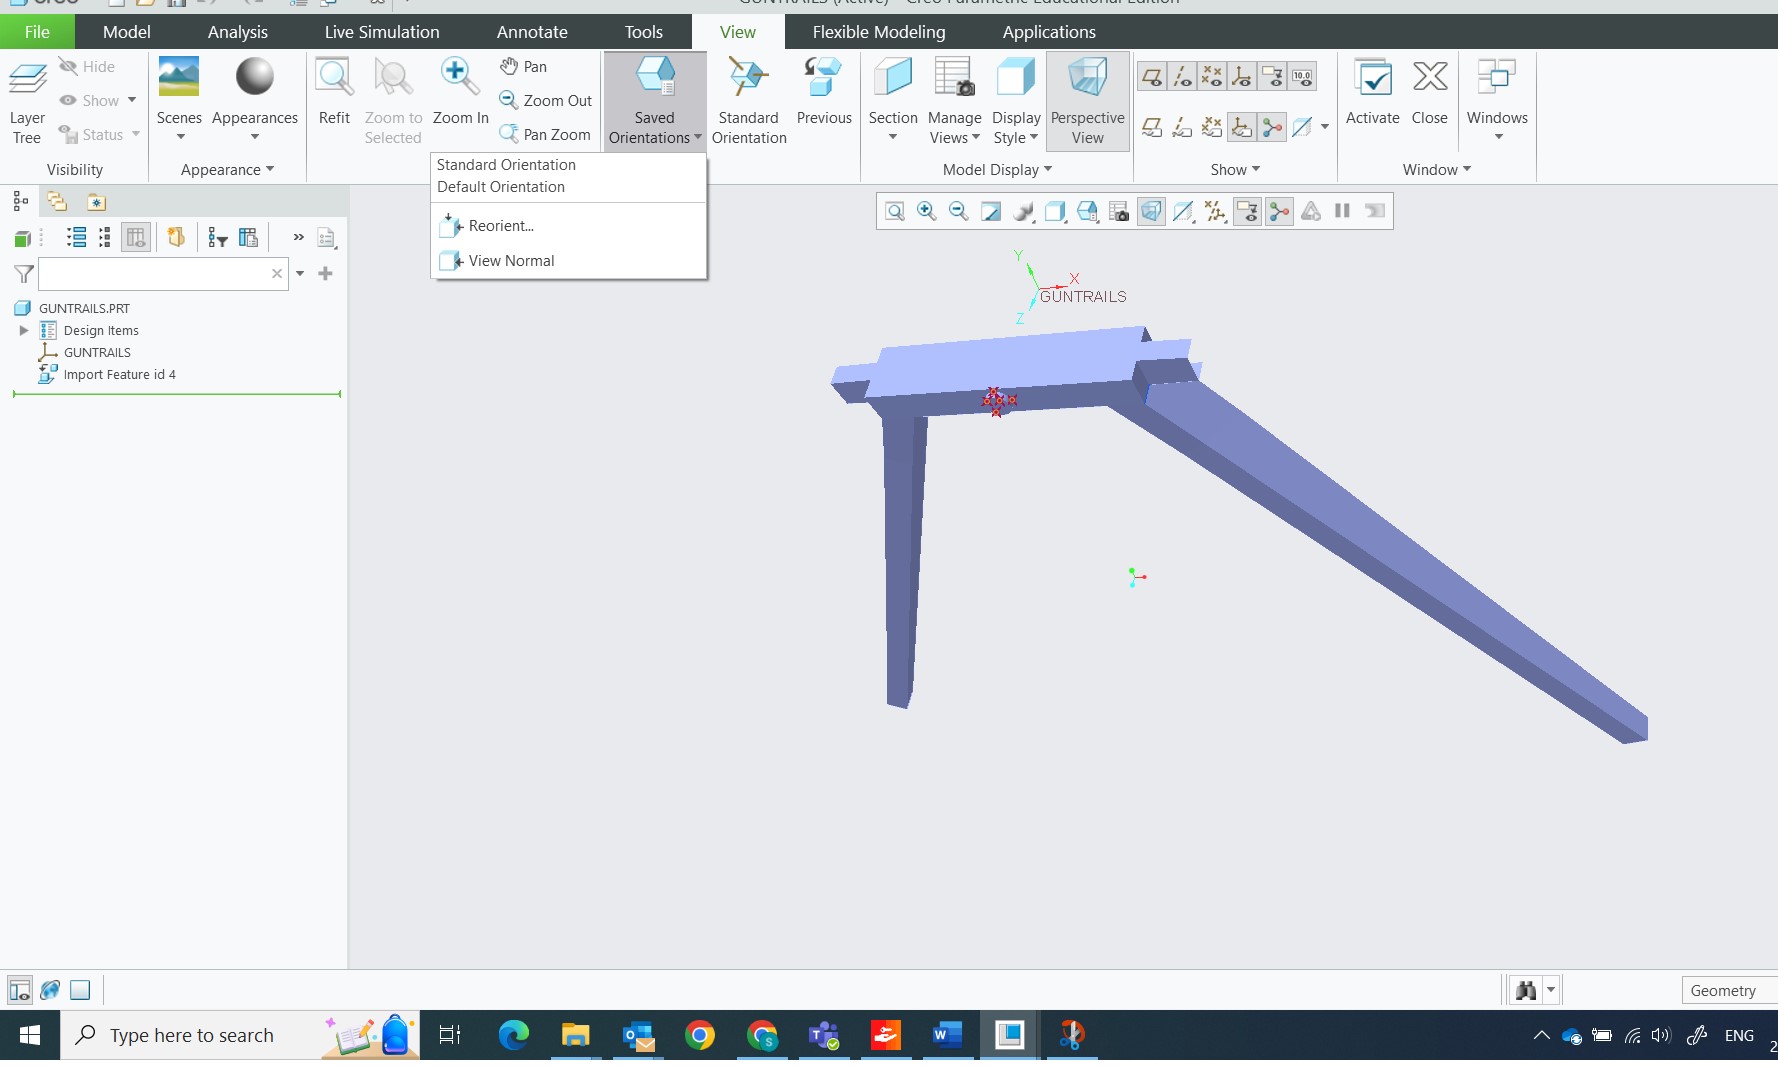Viewport: 1778px width, 1067px height.
Task: Select the Pan Zoom tool
Action: [546, 134]
